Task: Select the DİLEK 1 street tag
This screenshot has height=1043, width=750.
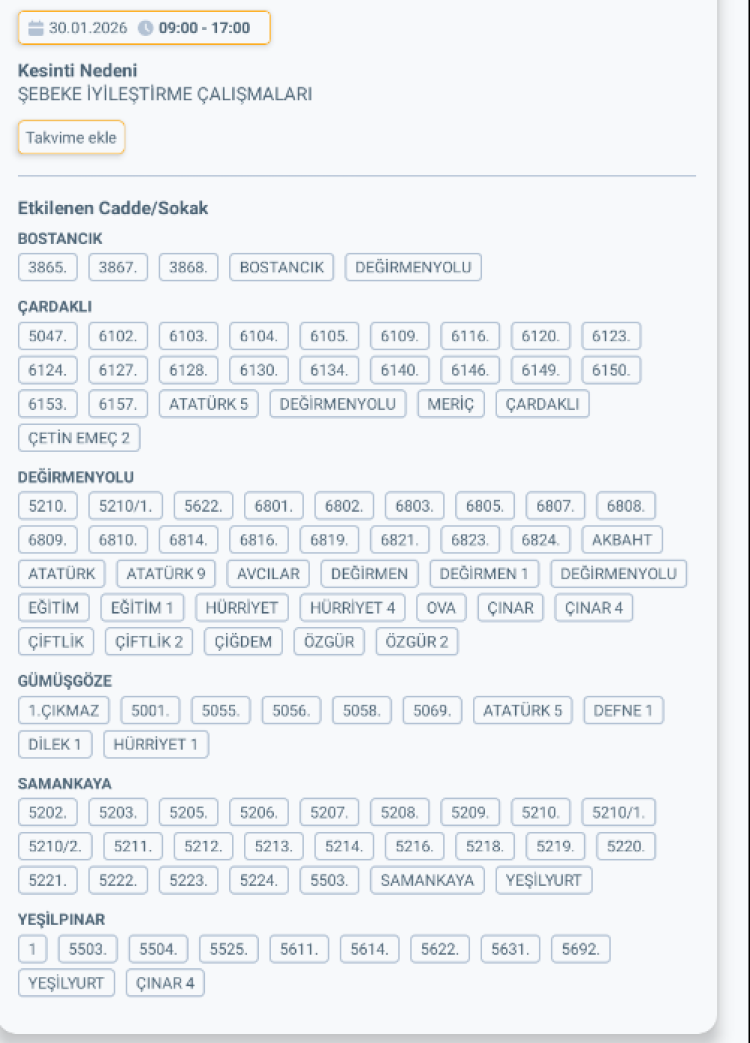Action: tap(55, 744)
